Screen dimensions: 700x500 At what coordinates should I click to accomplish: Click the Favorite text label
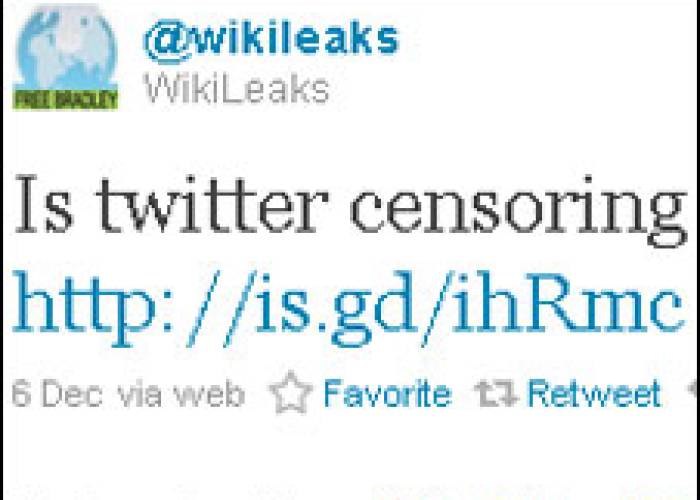pyautogui.click(x=387, y=394)
